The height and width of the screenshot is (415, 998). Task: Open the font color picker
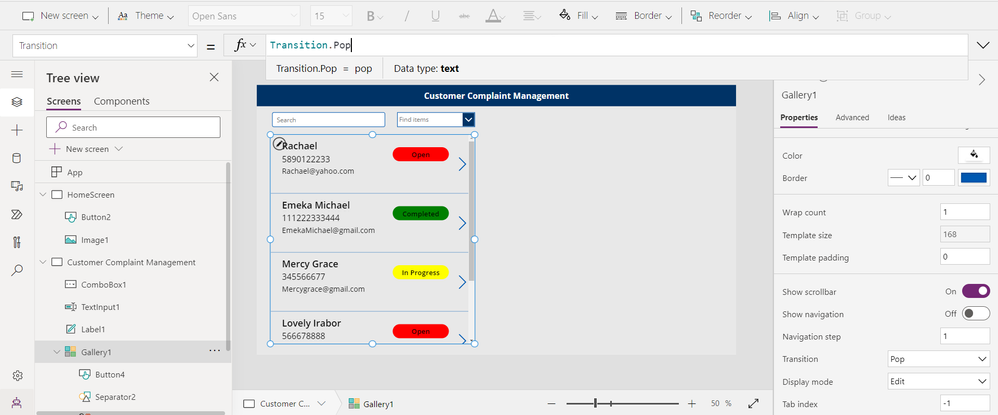point(496,16)
